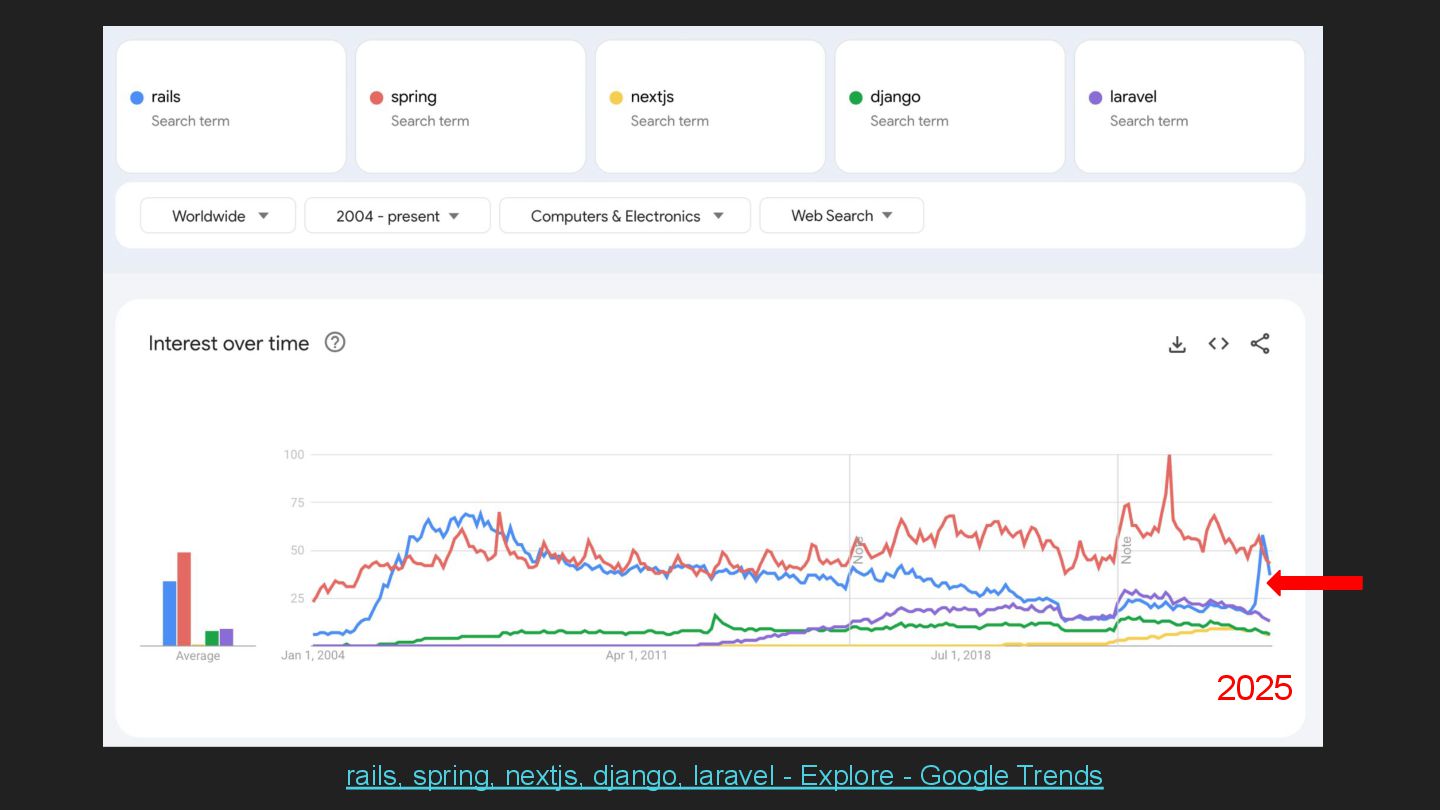Download the Interest over time chart data
This screenshot has height=810, width=1440.
pos(1177,344)
